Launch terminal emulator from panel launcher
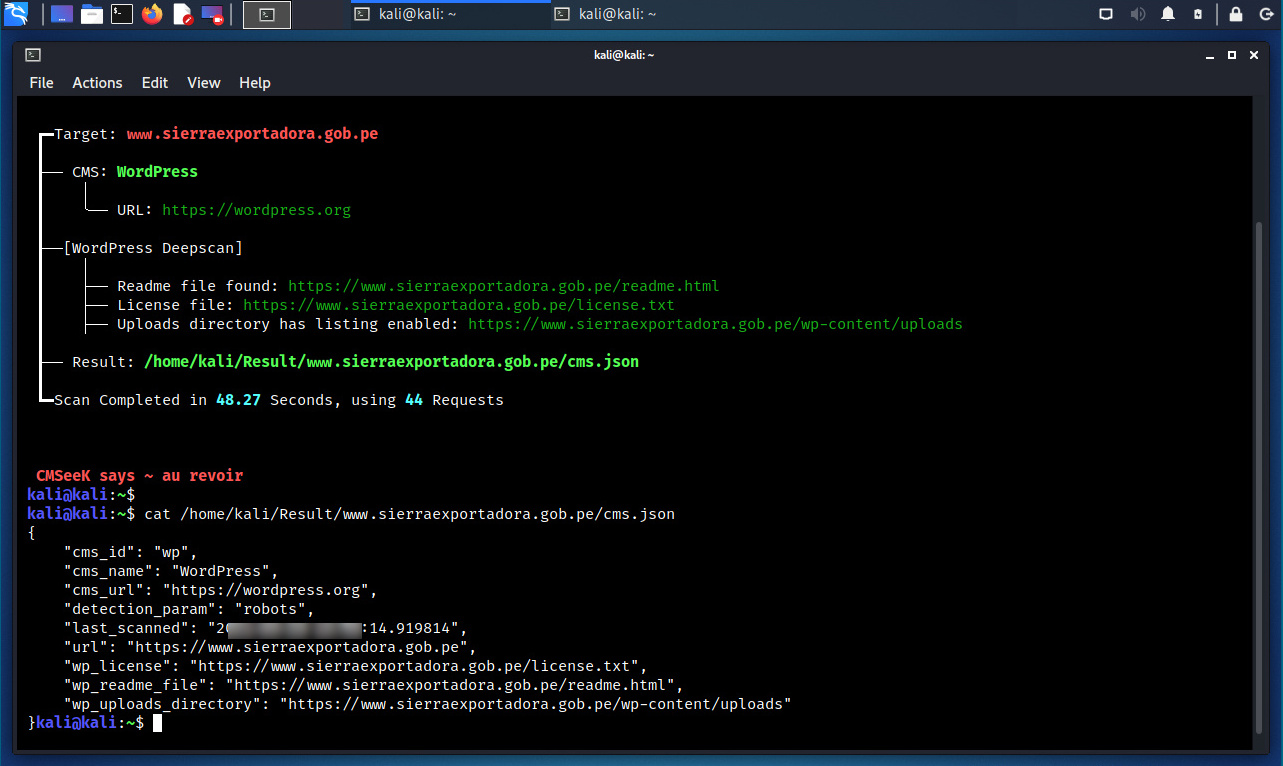 pos(121,14)
